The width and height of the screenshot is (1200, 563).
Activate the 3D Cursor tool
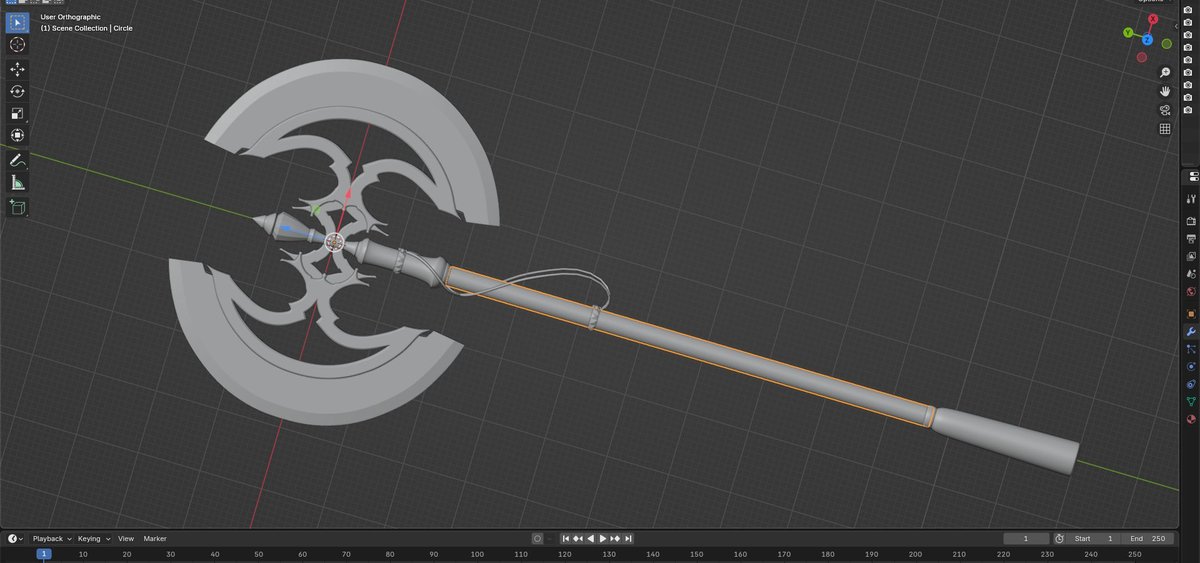(17, 44)
